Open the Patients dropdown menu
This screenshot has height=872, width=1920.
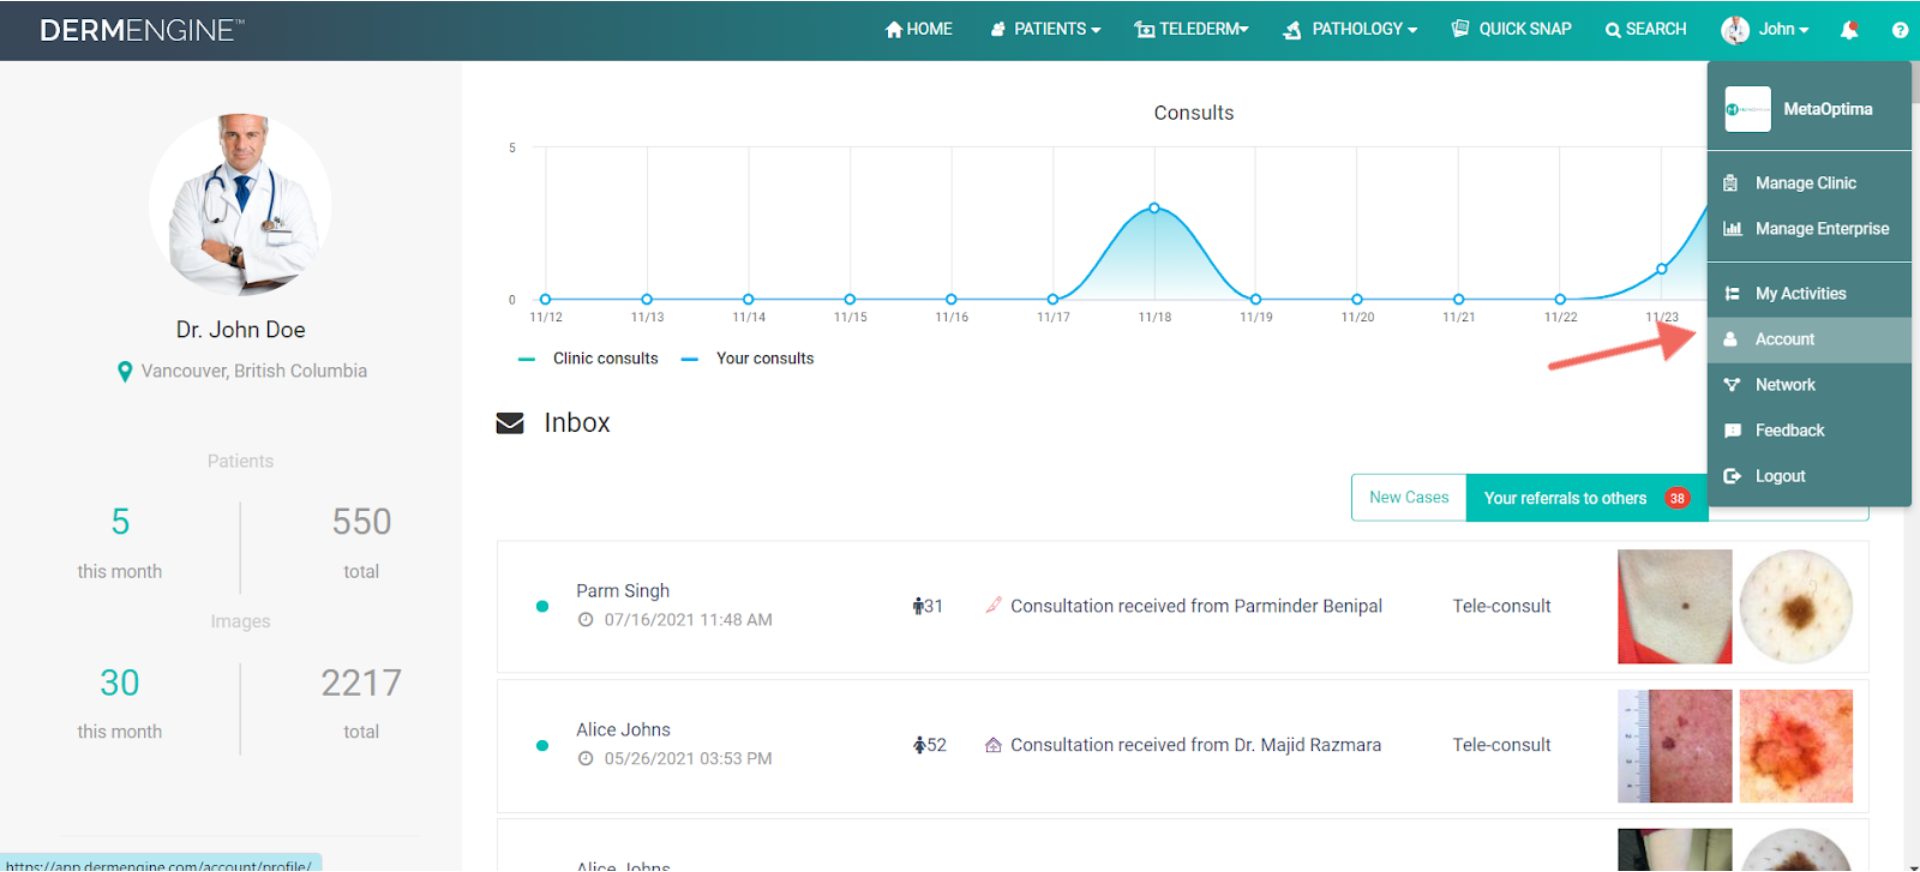click(1045, 29)
